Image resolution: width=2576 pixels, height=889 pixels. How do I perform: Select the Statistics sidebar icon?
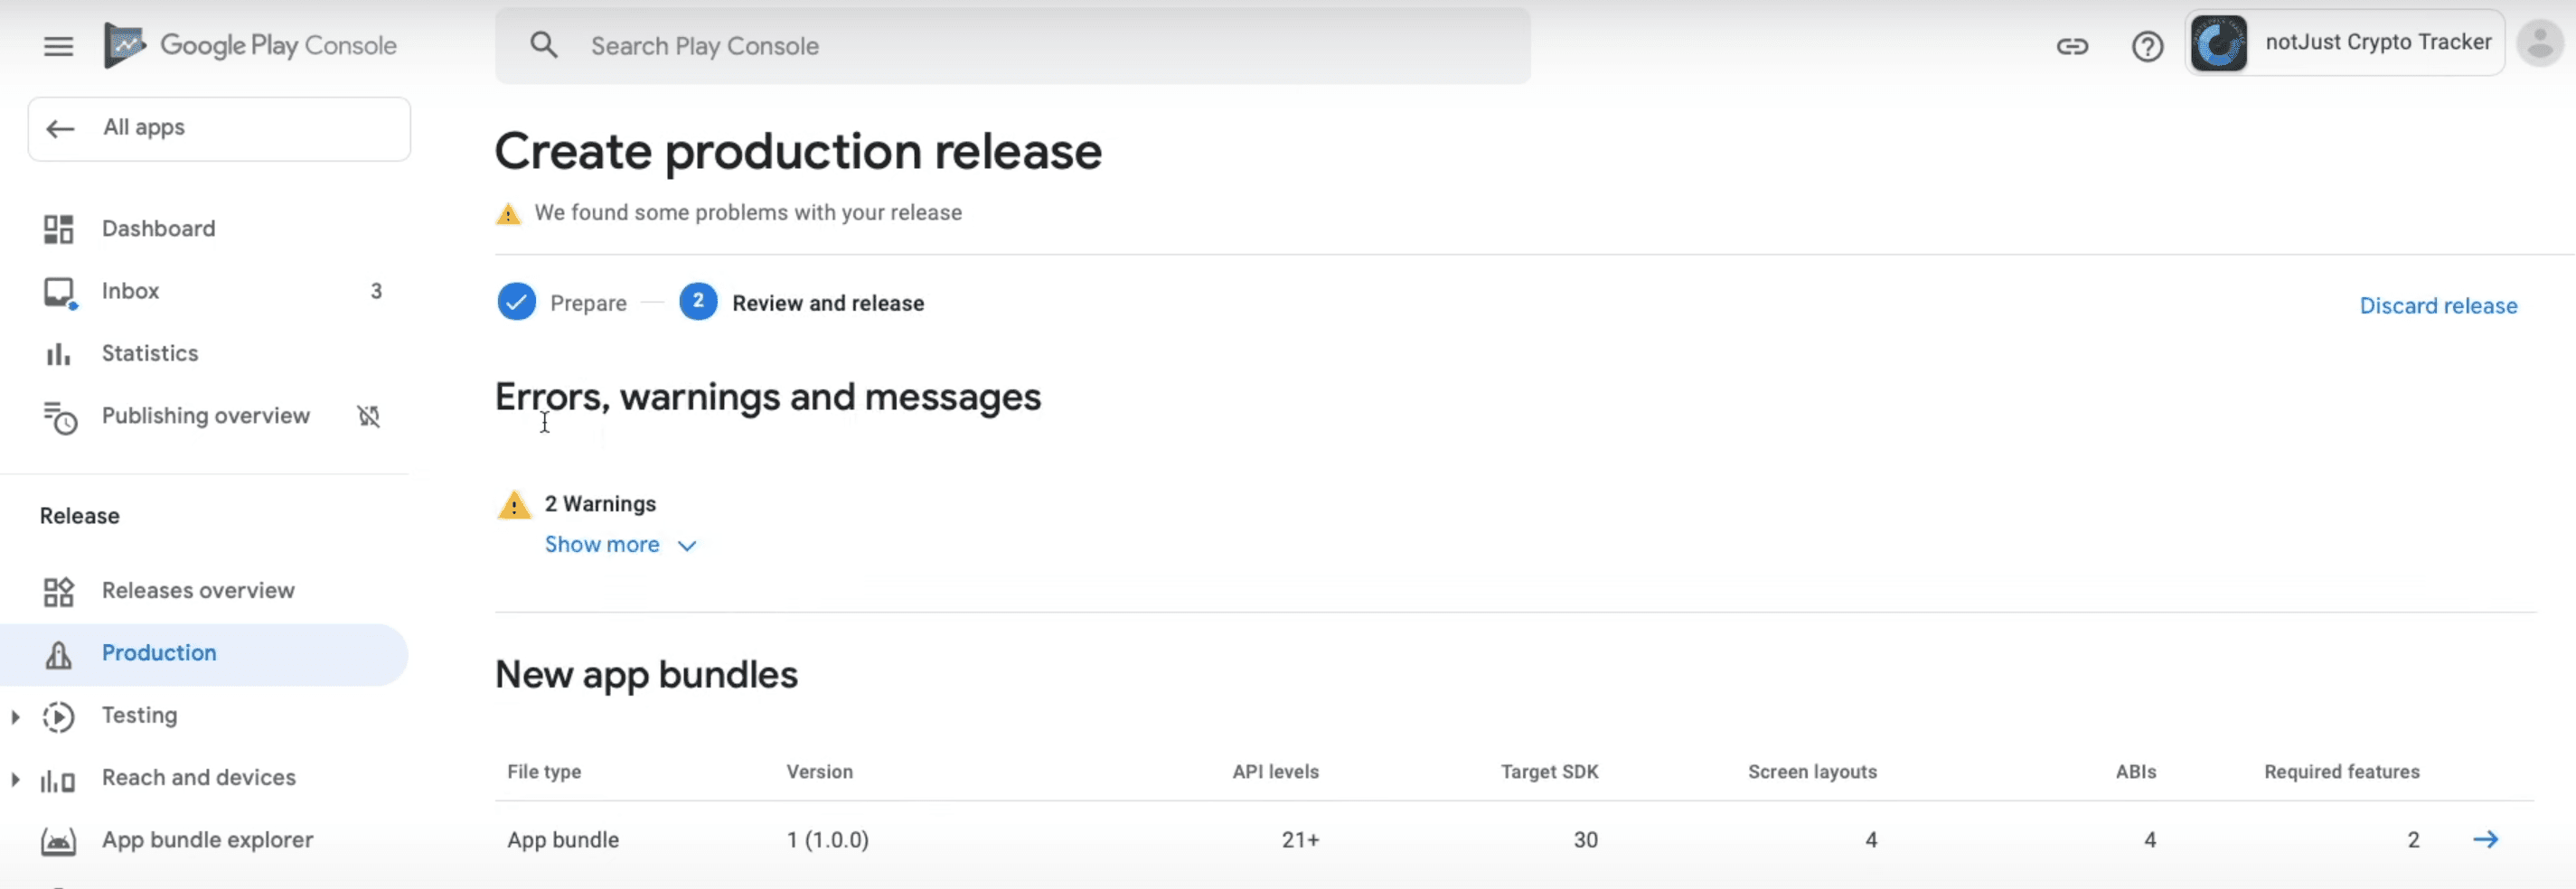(58, 353)
